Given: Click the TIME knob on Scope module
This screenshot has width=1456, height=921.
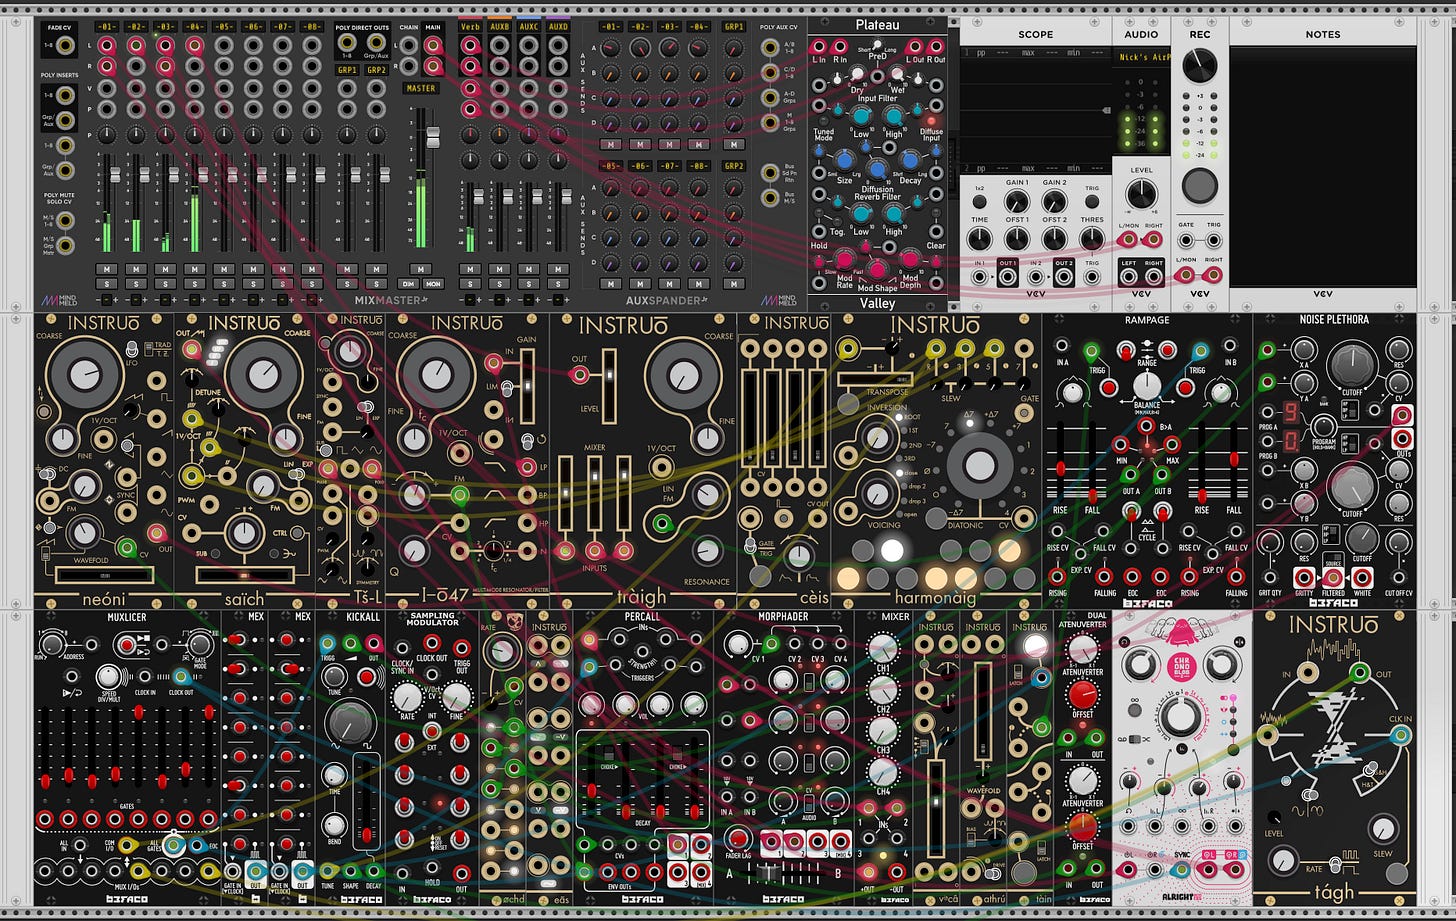Looking at the screenshot, I should (980, 238).
